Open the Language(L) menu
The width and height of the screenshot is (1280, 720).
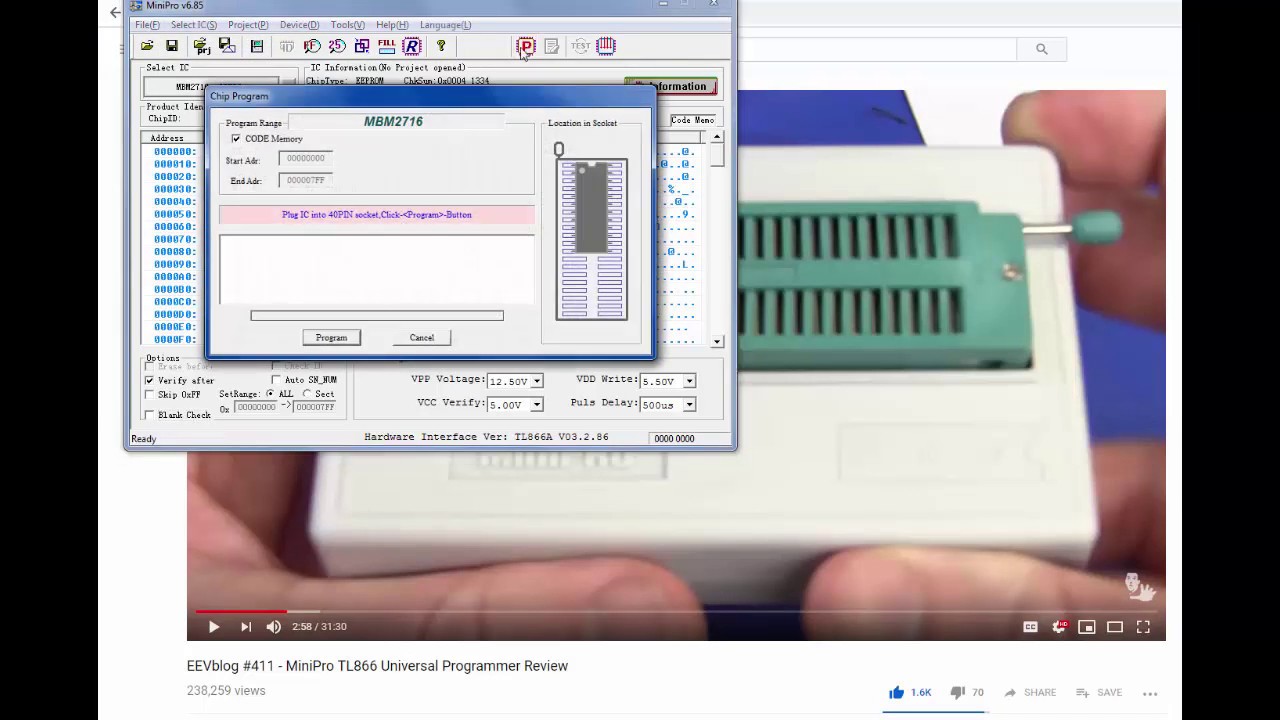tap(445, 25)
